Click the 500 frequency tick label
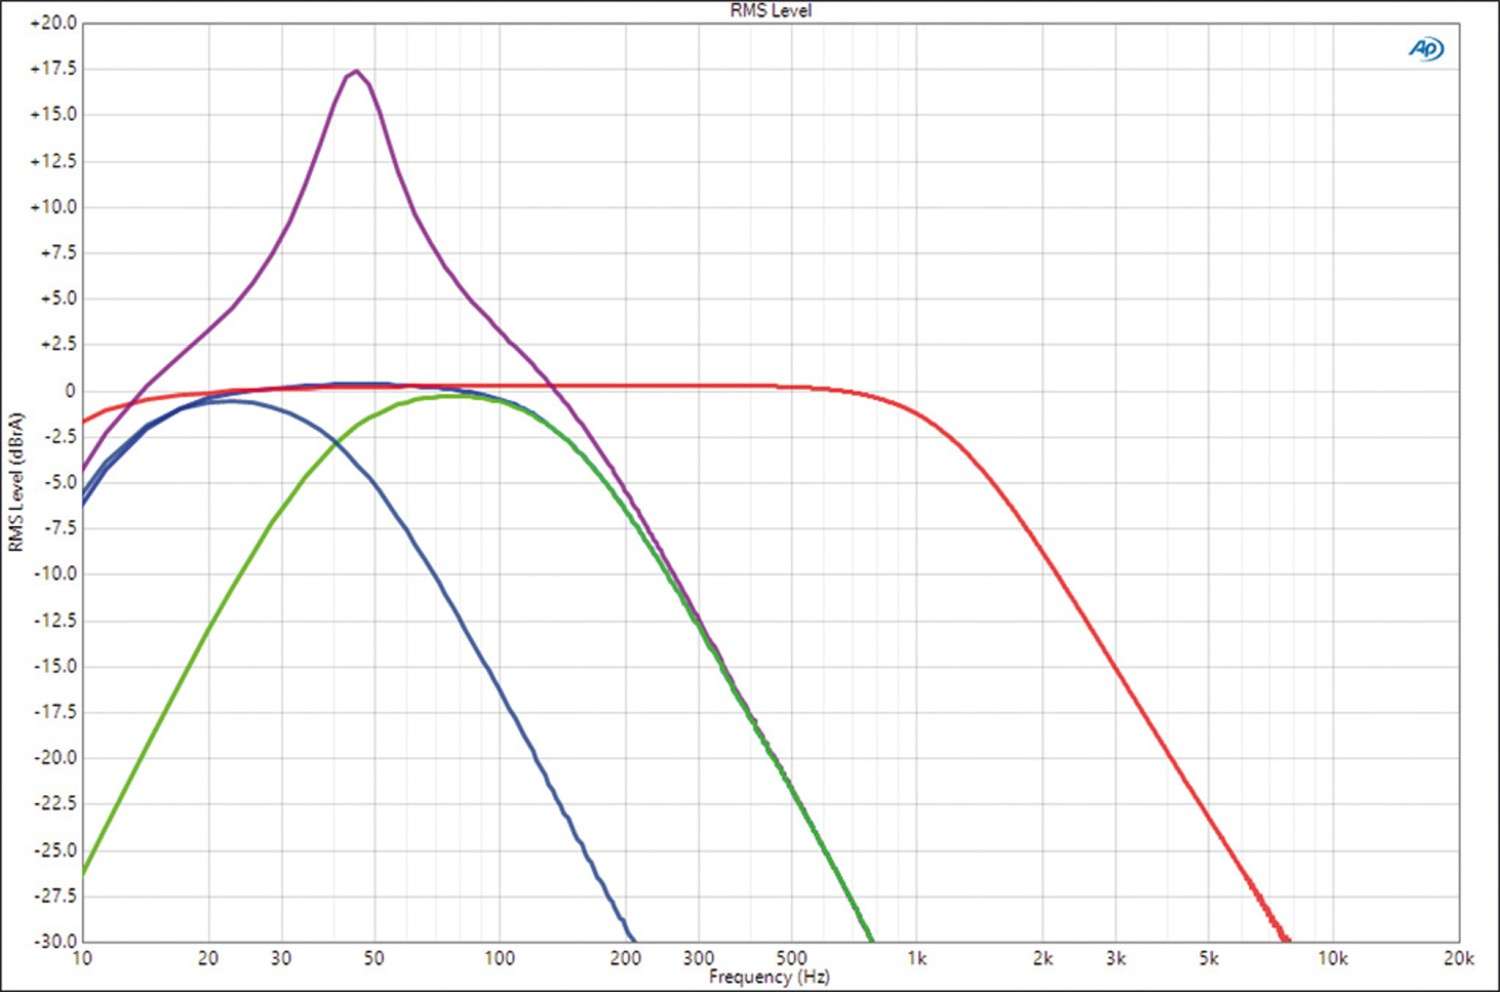 (x=791, y=958)
